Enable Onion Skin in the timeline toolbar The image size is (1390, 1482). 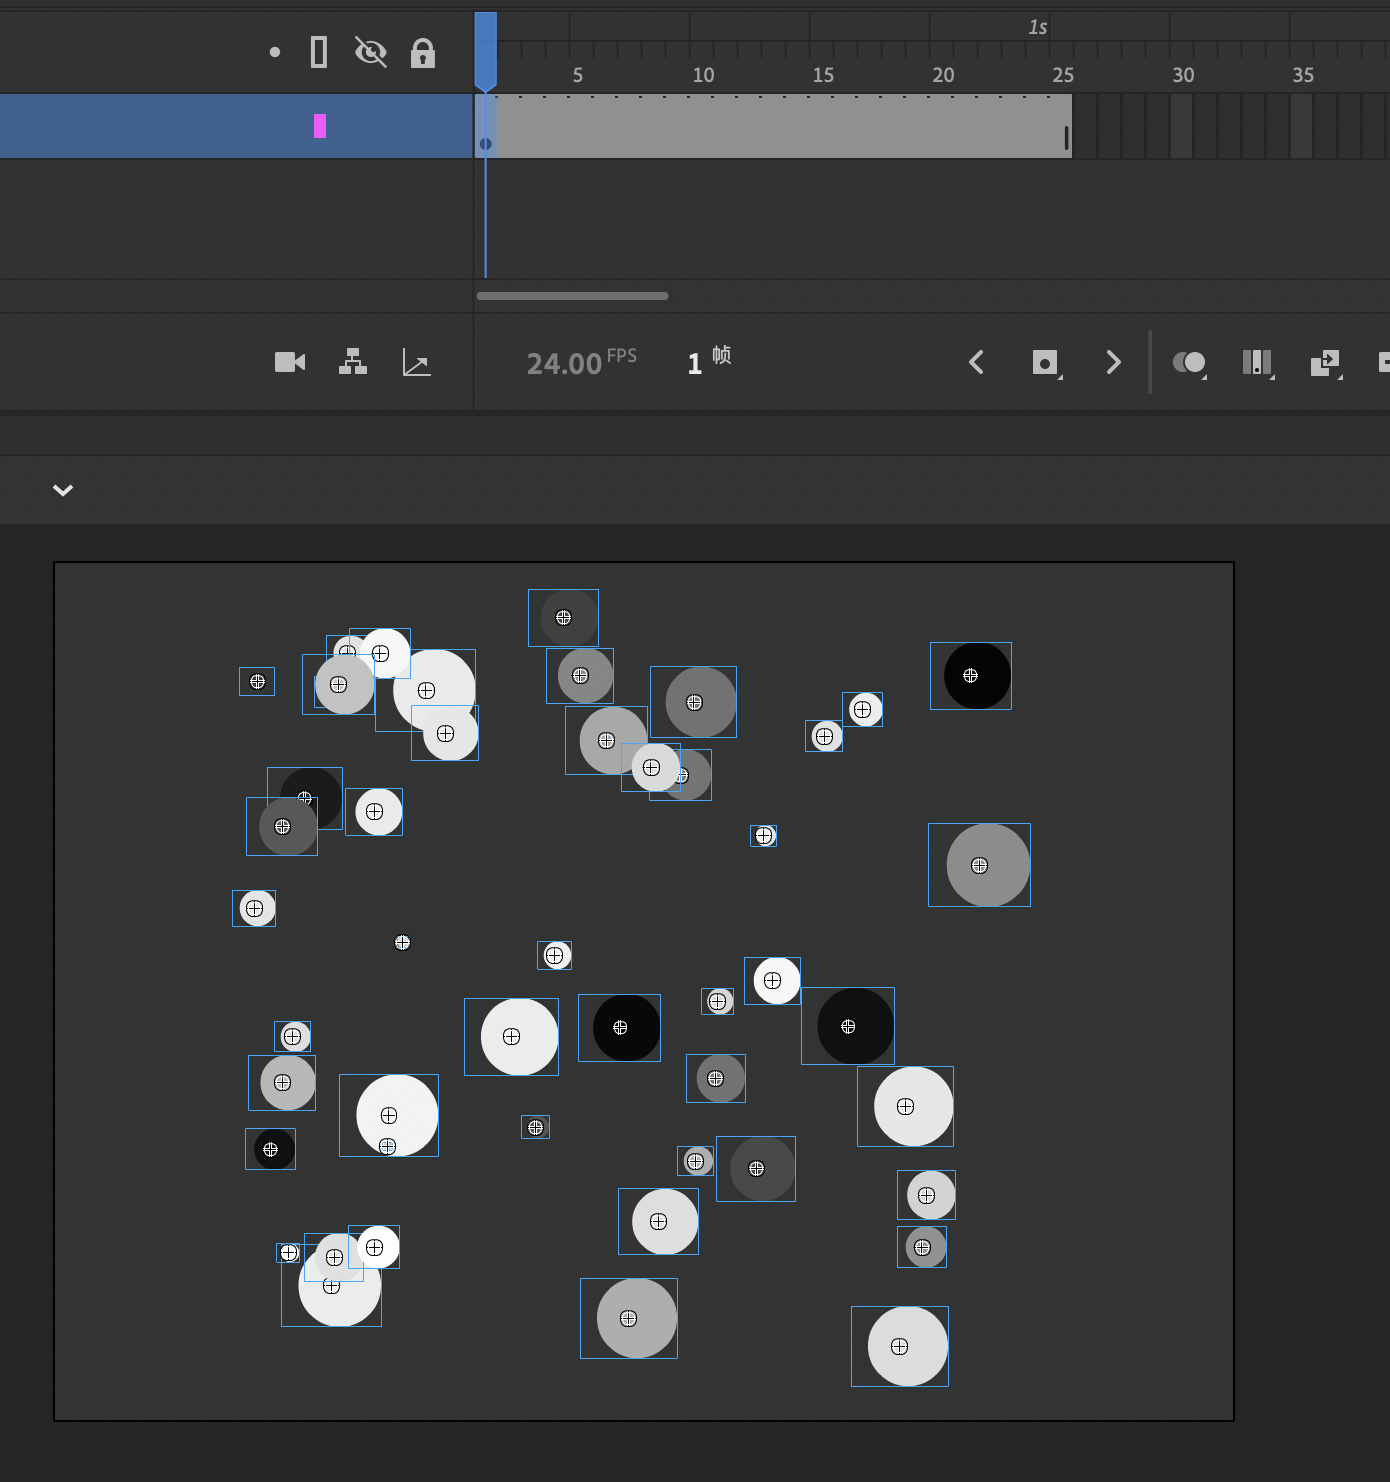click(1189, 362)
